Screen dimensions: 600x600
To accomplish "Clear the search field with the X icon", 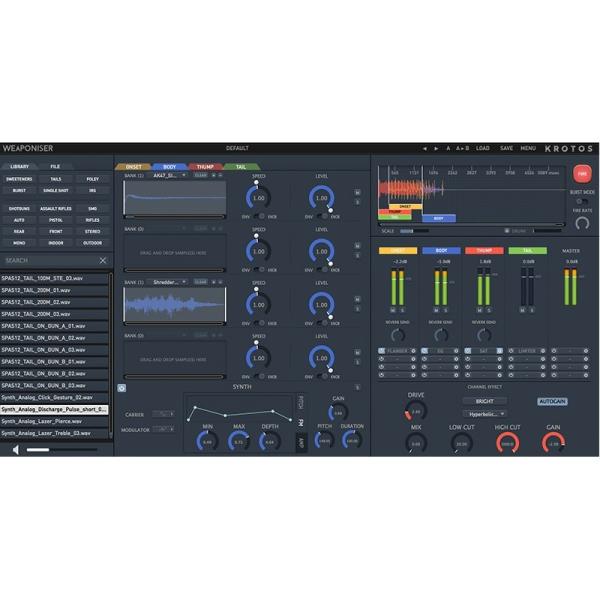I will [x=103, y=260].
